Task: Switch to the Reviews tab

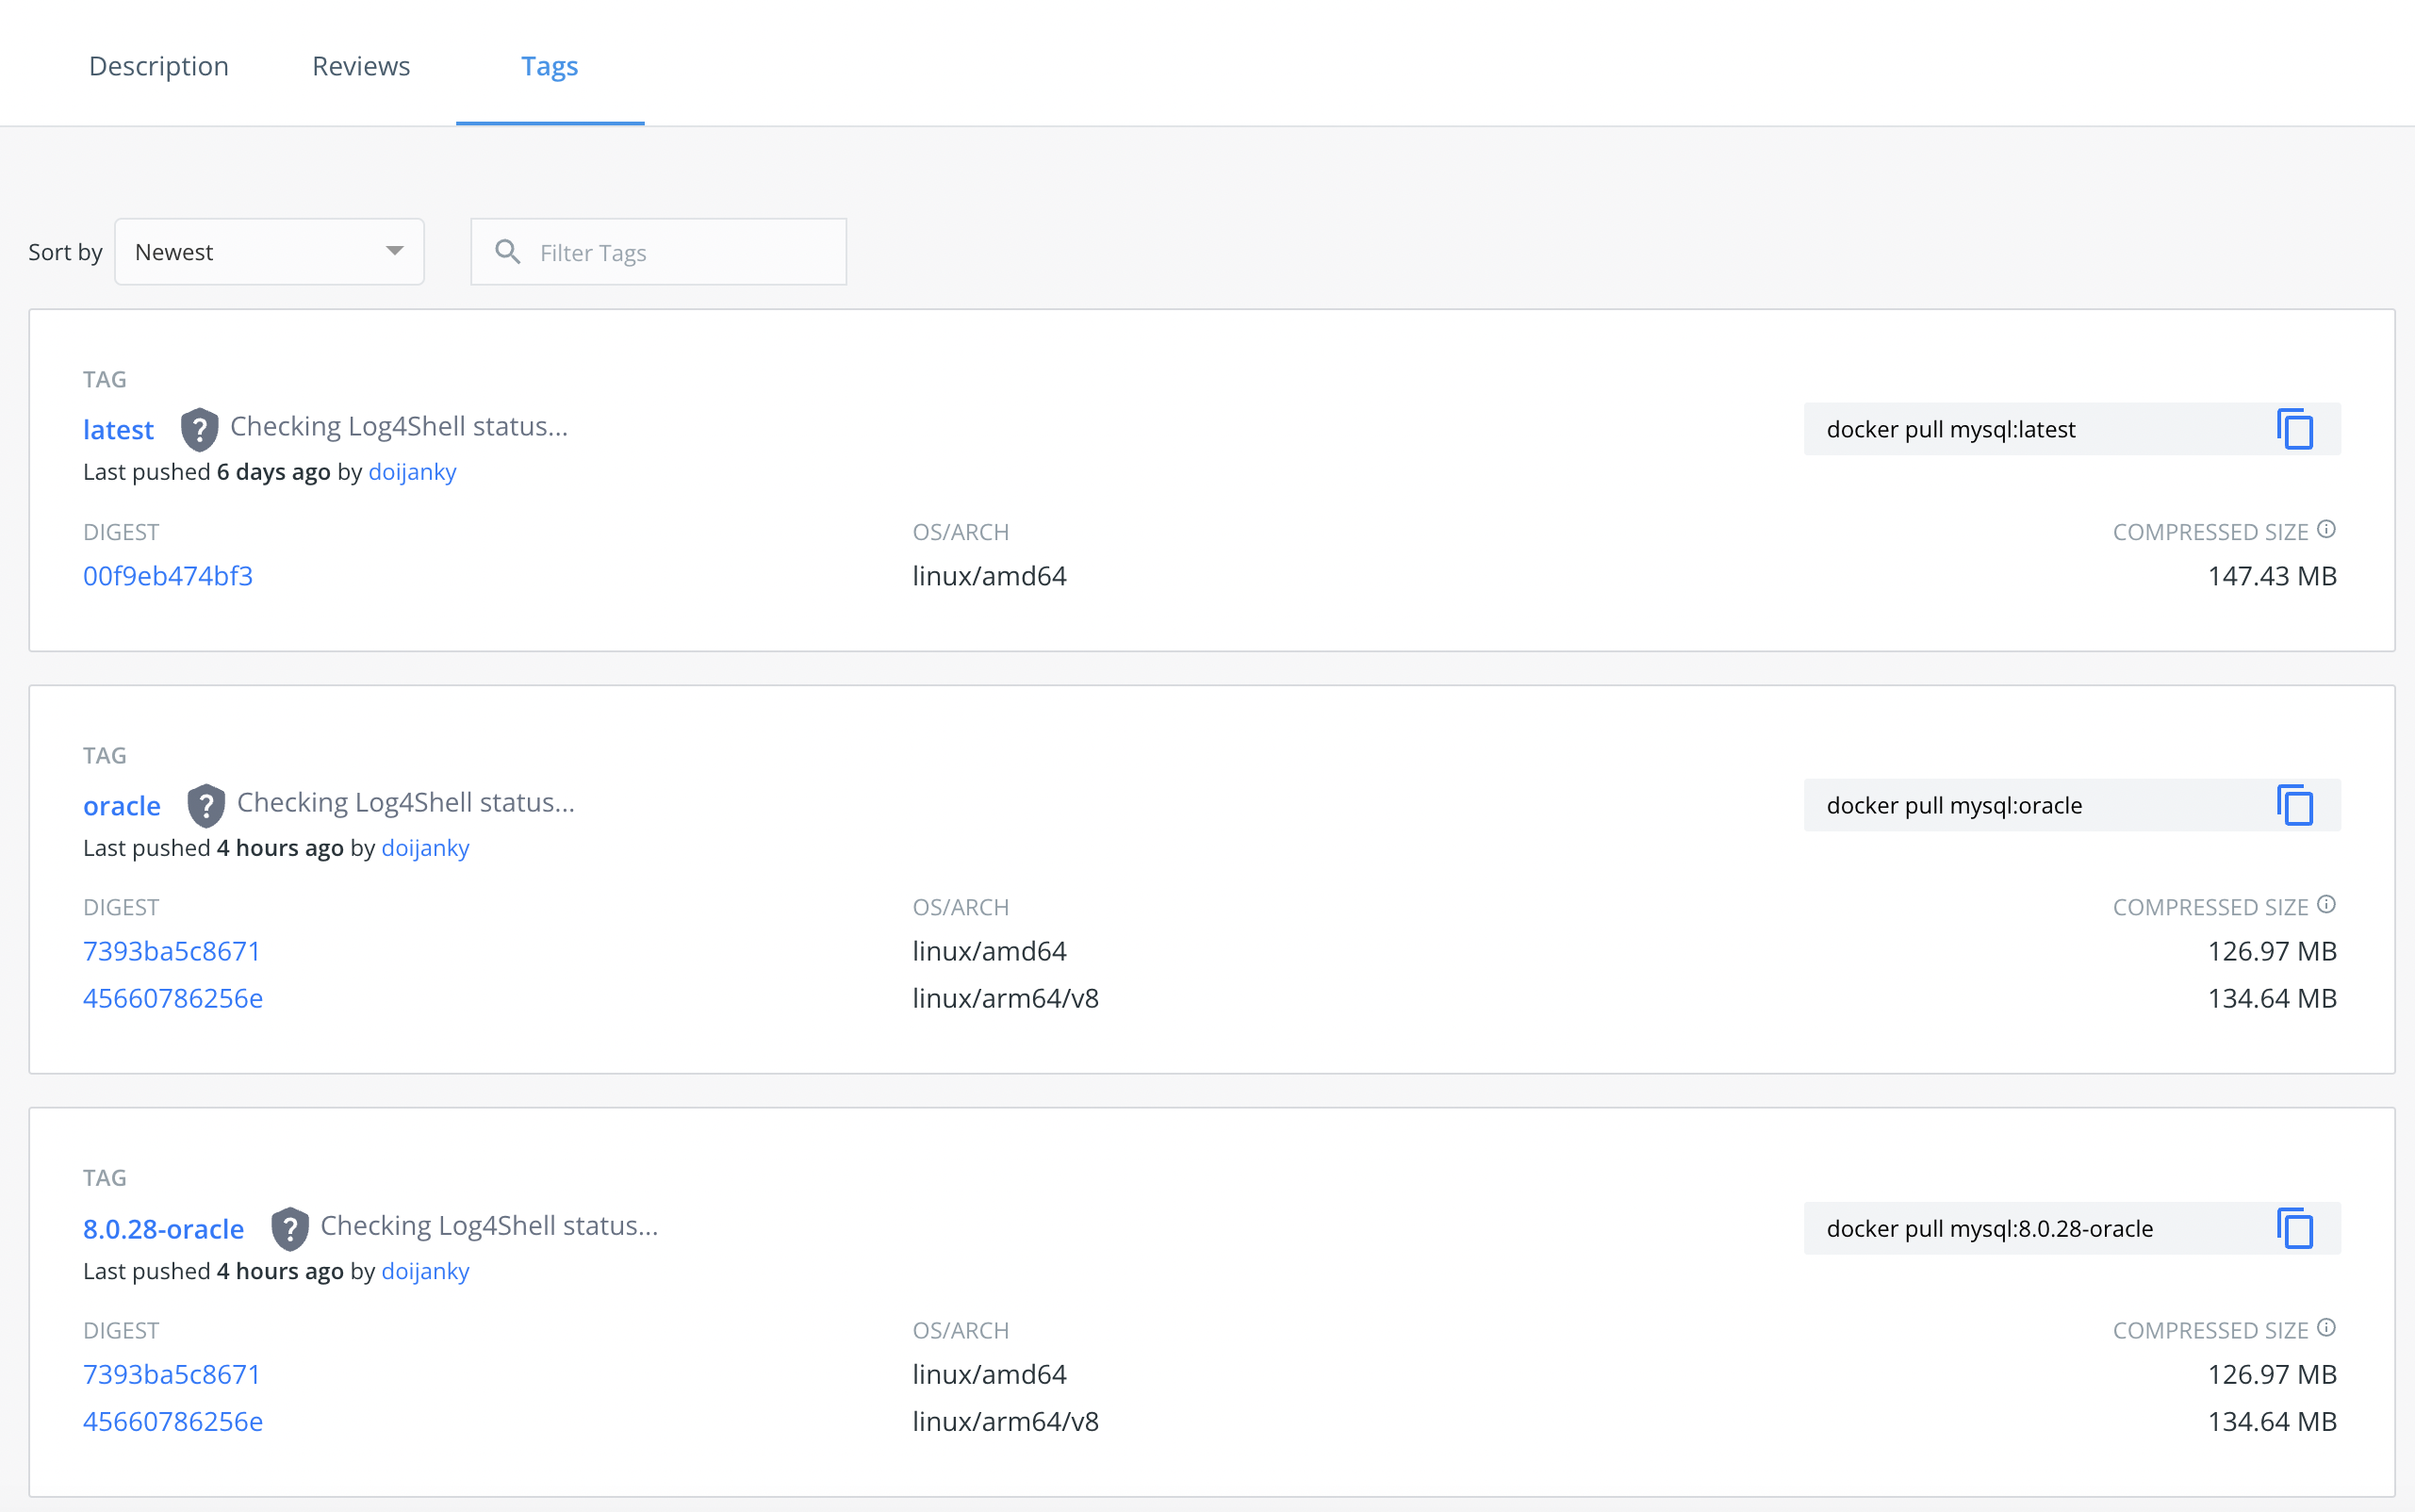Action: (361, 66)
